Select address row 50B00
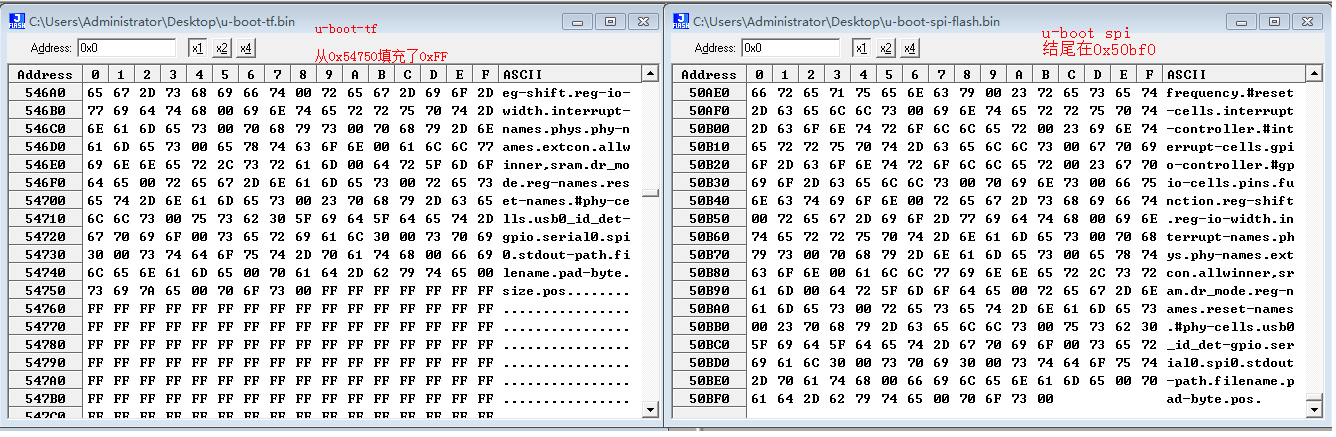The image size is (1336, 437). point(709,128)
